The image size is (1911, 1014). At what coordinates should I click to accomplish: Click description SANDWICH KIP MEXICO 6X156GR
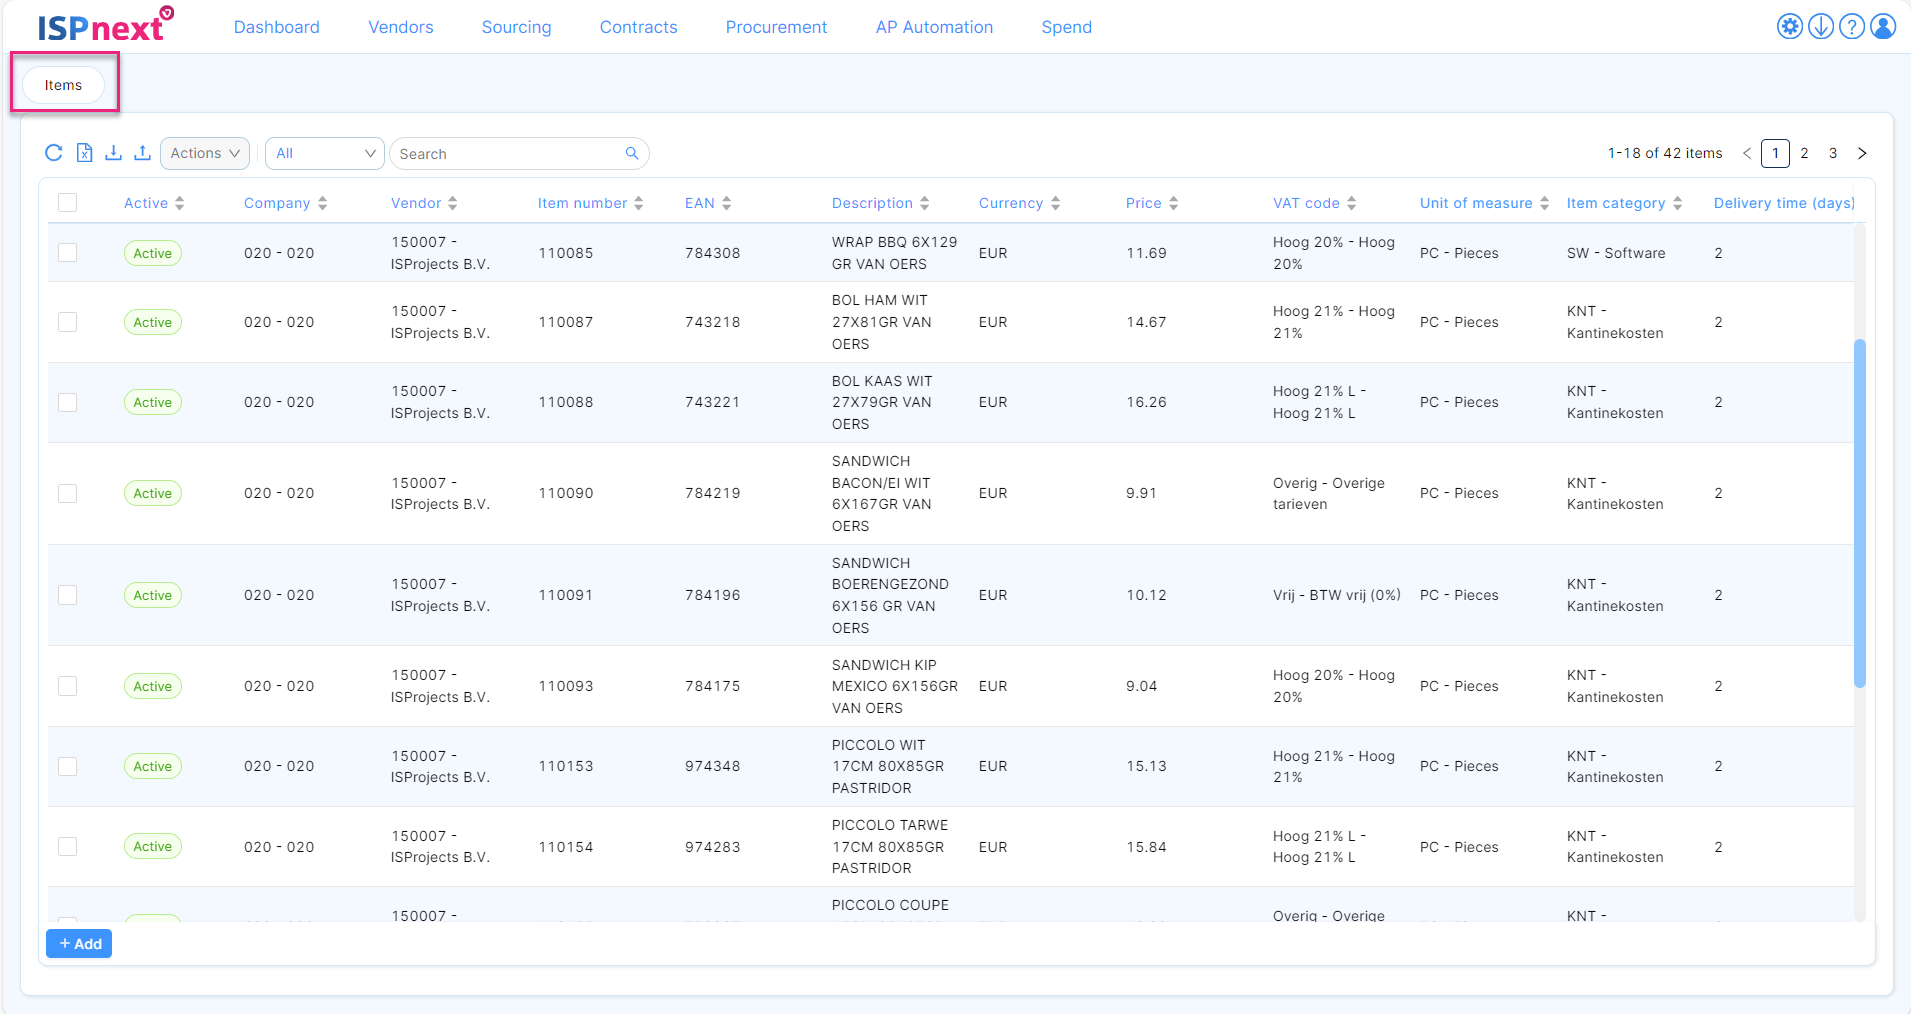894,686
